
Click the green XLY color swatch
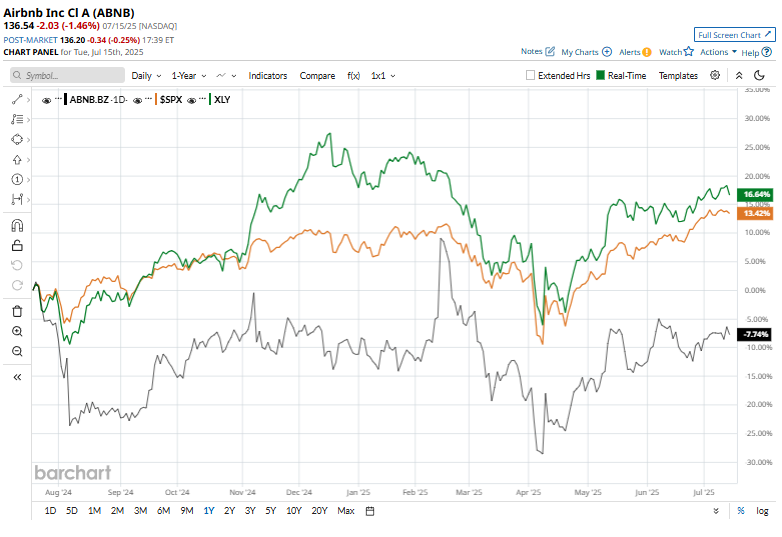pos(210,99)
